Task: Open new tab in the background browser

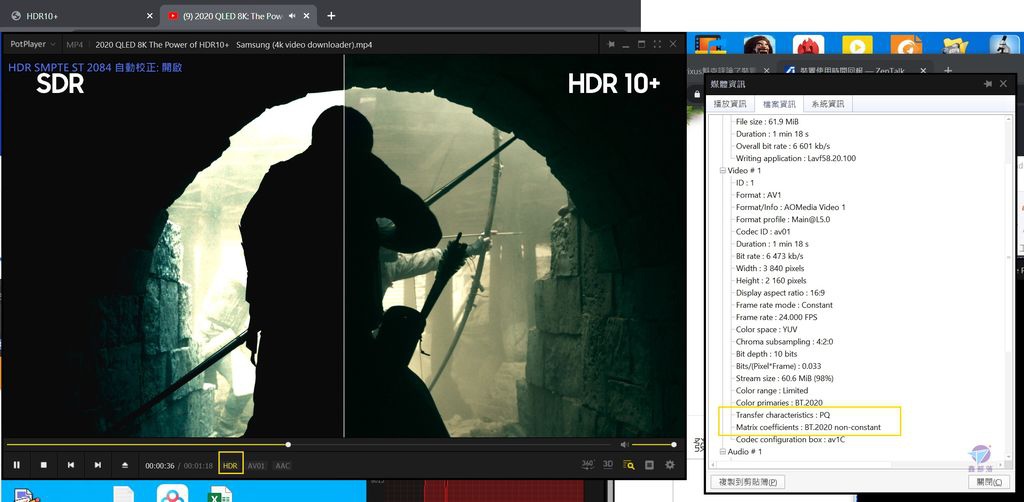Action: pyautogui.click(x=948, y=70)
